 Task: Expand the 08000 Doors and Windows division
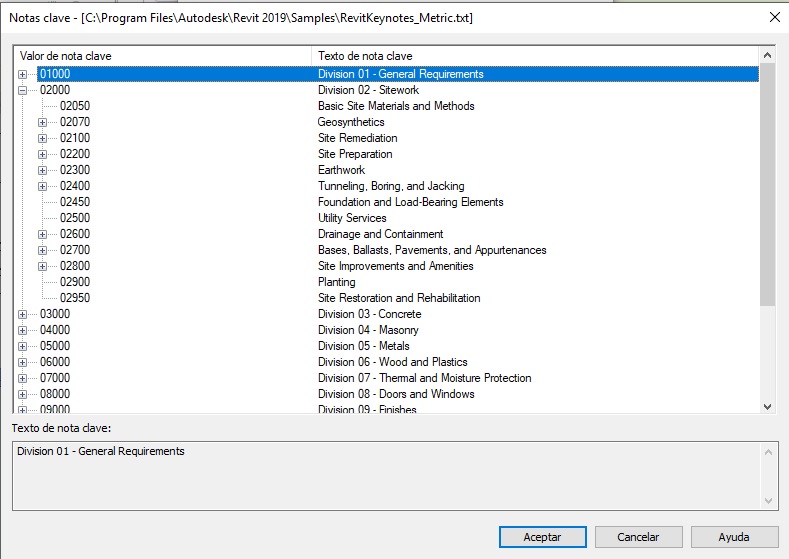point(23,394)
